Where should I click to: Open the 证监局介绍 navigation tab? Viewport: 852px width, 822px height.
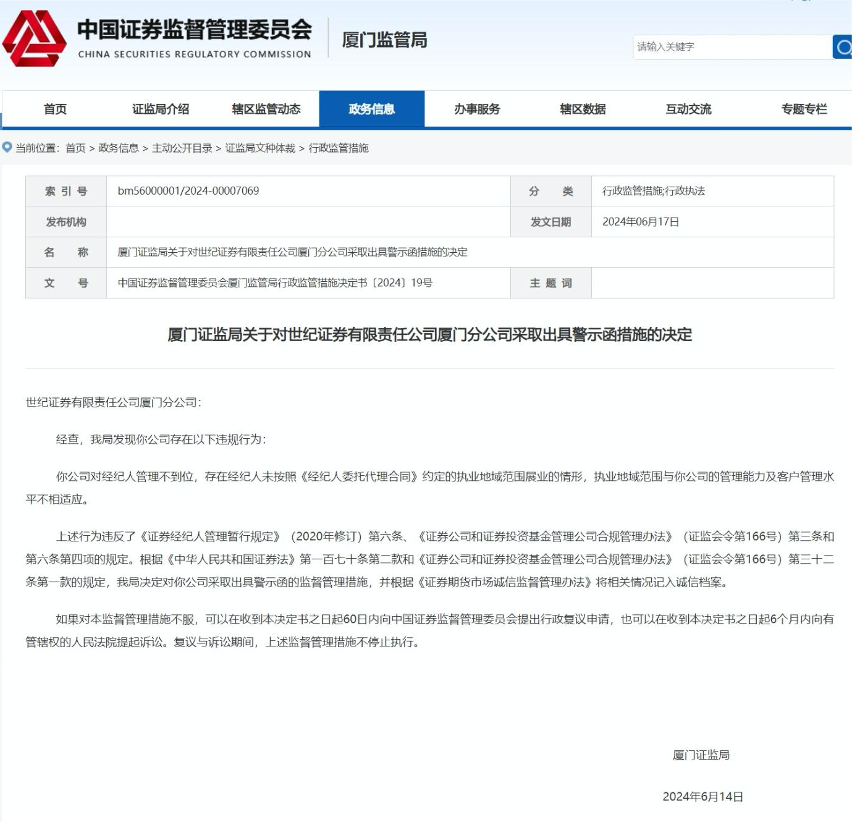click(160, 109)
